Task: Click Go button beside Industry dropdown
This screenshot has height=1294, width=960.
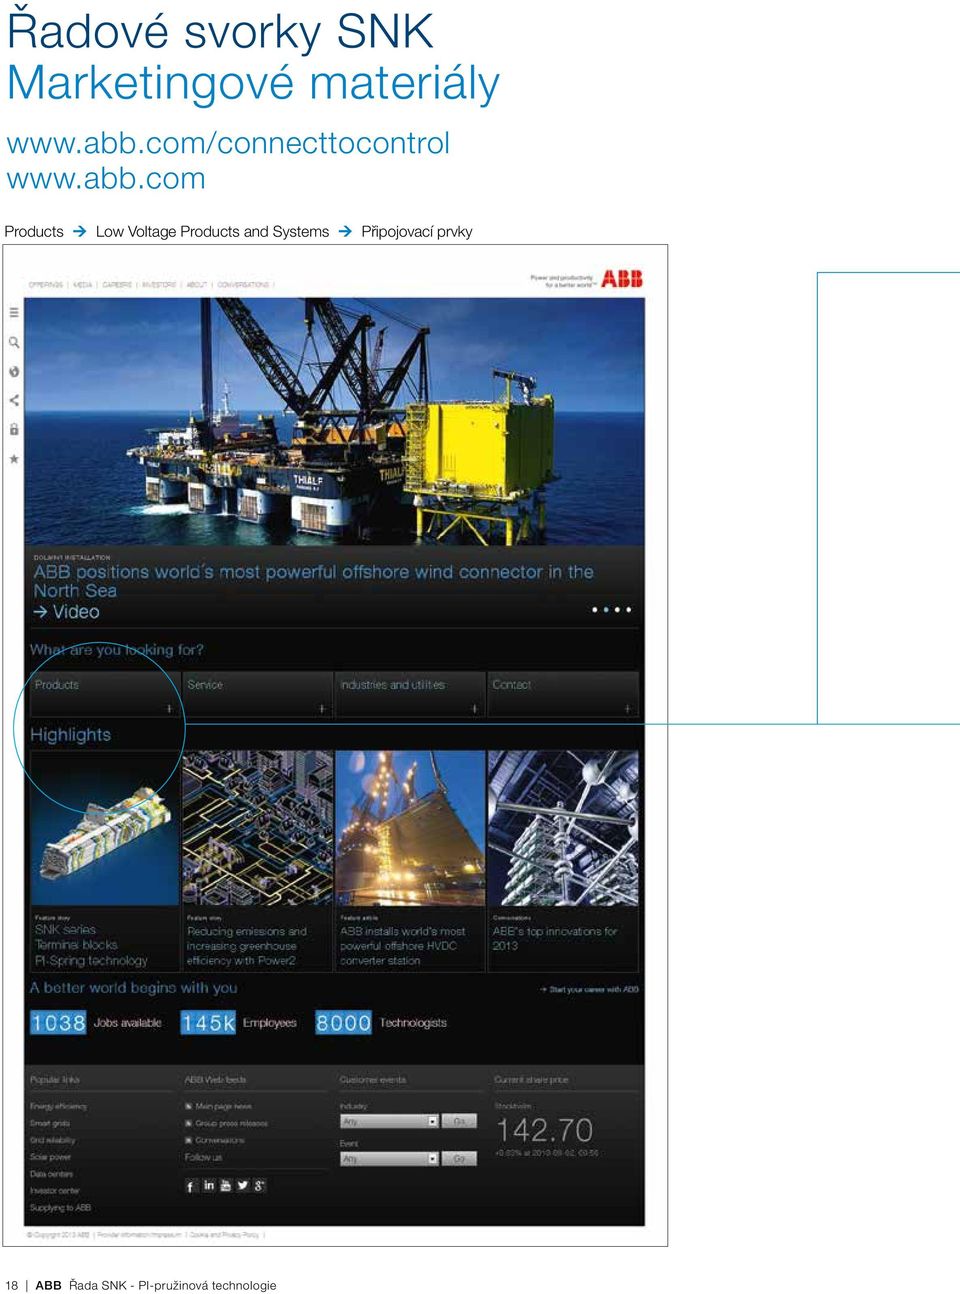Action: coord(459,1121)
